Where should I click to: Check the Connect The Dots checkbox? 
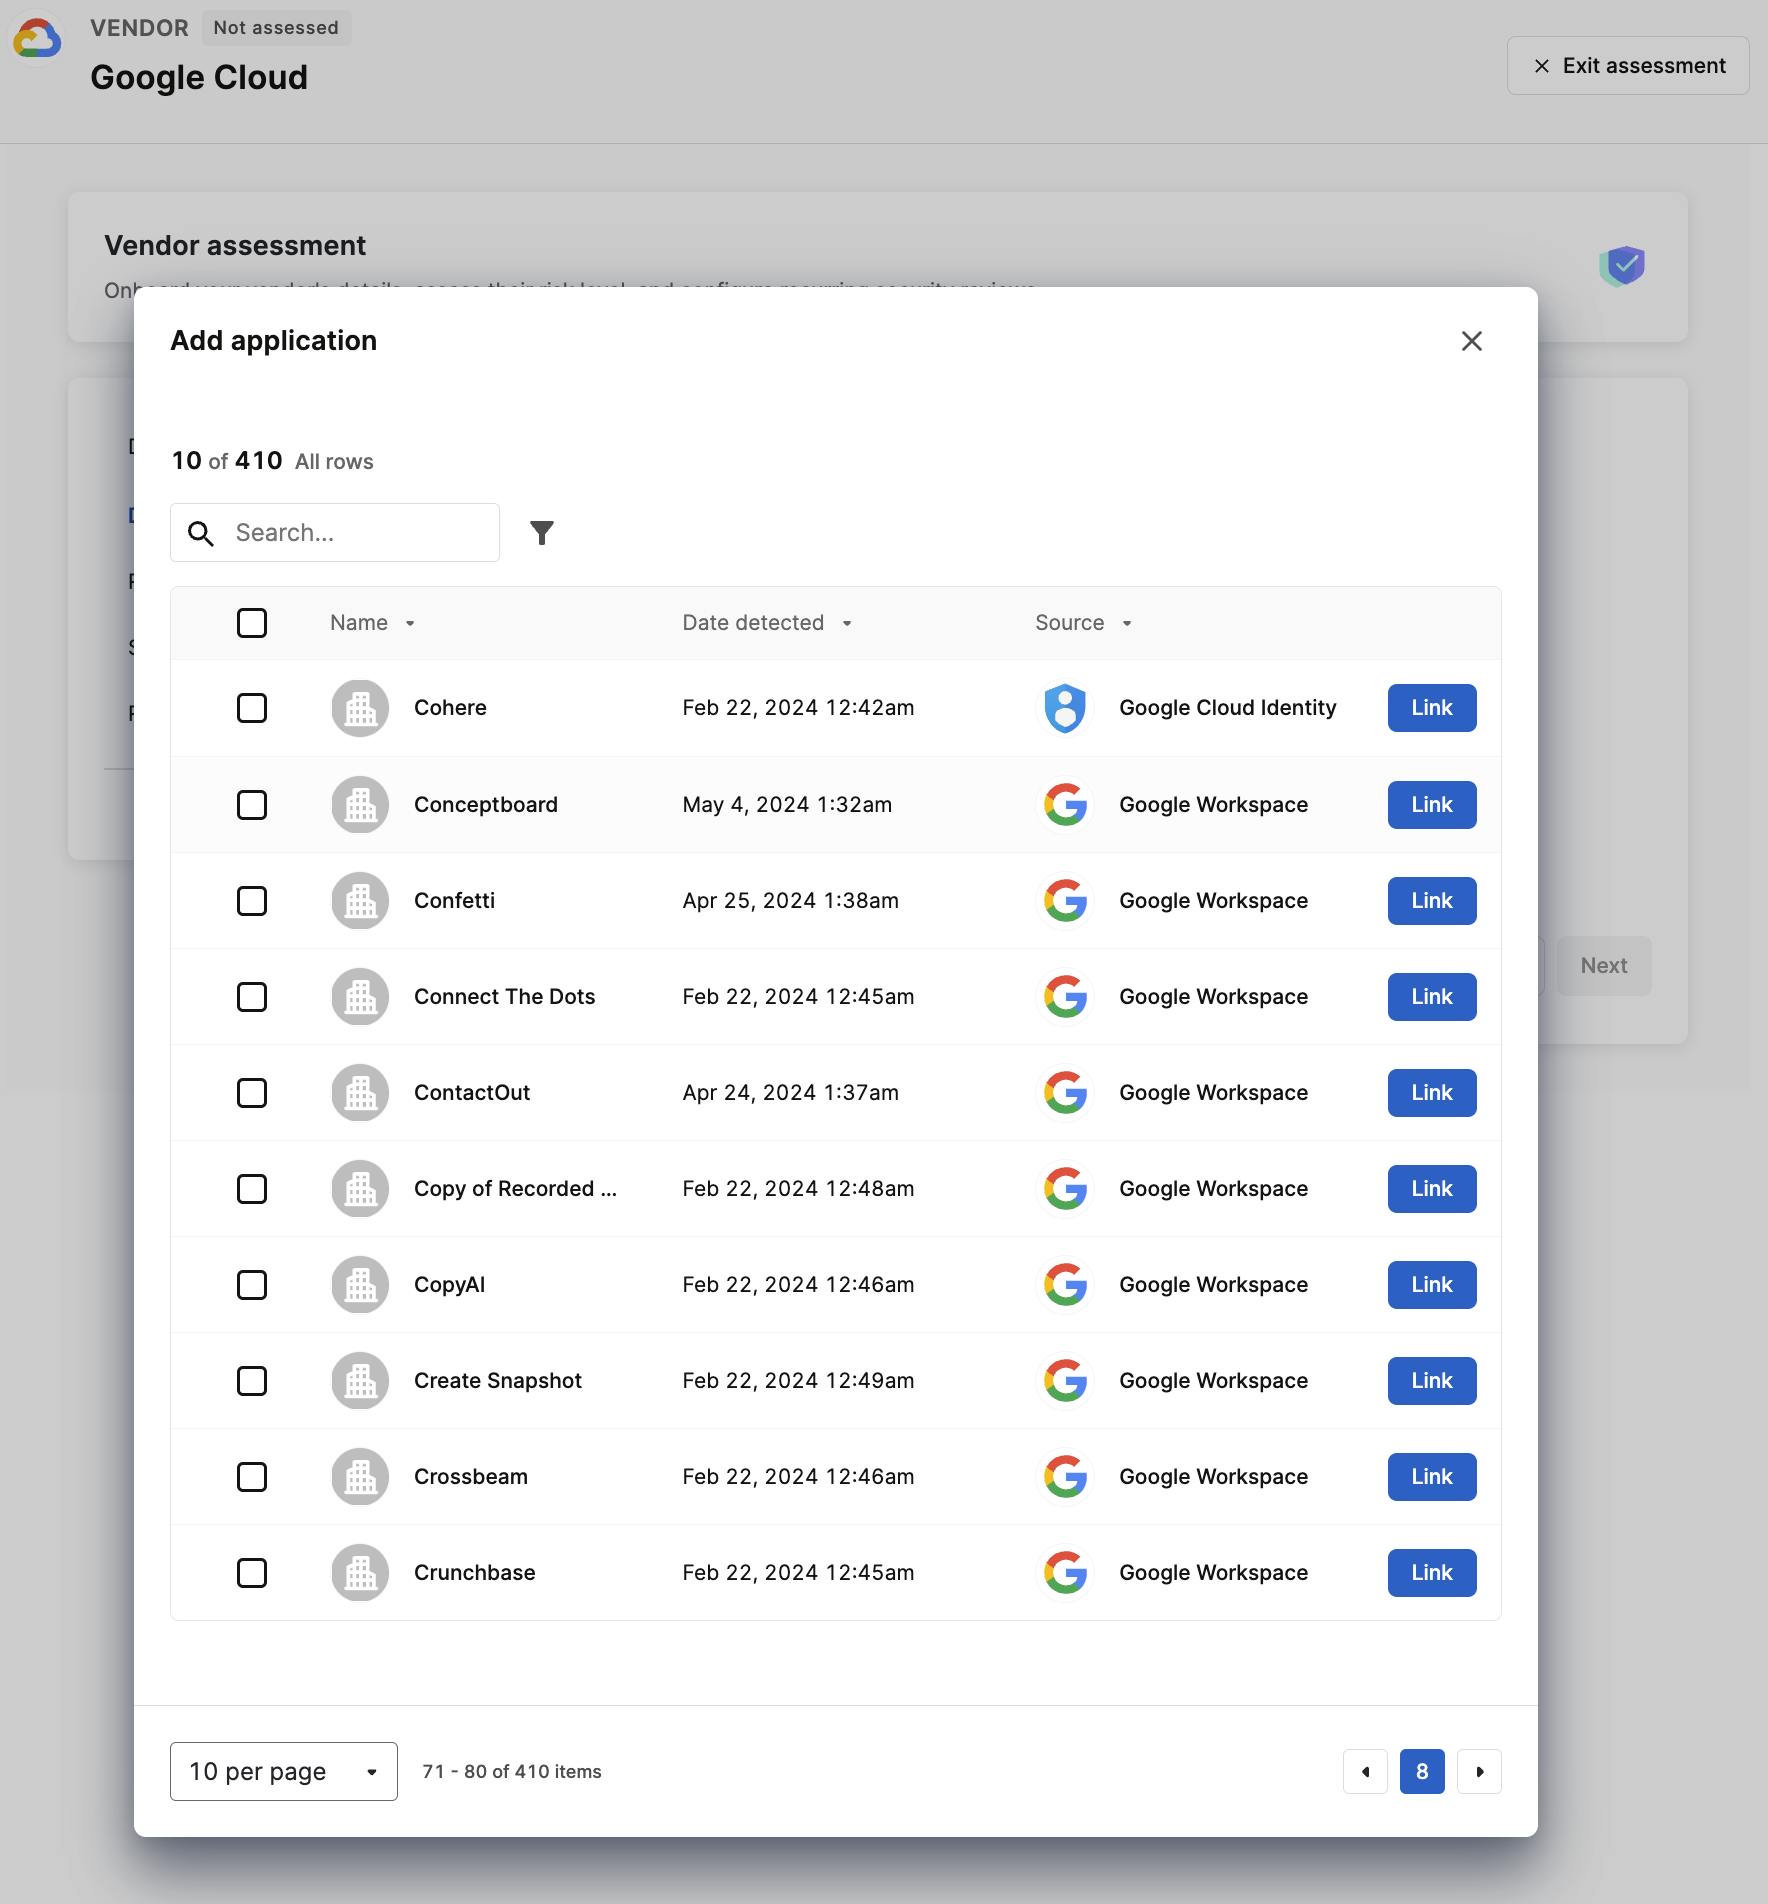(x=252, y=997)
